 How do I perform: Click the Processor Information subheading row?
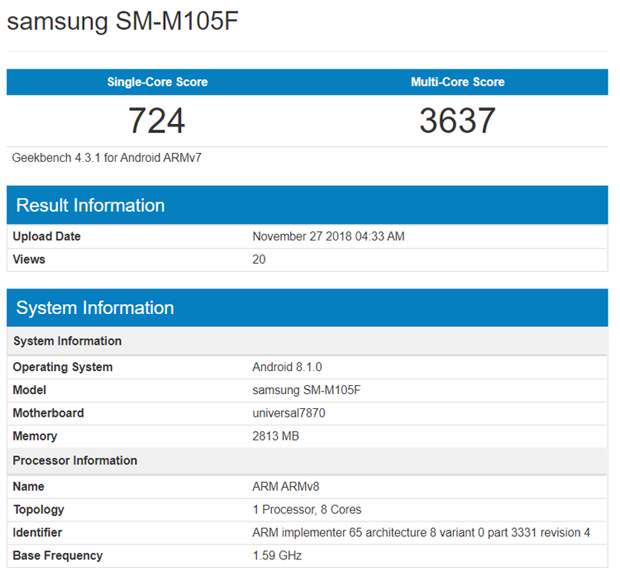coord(307,461)
